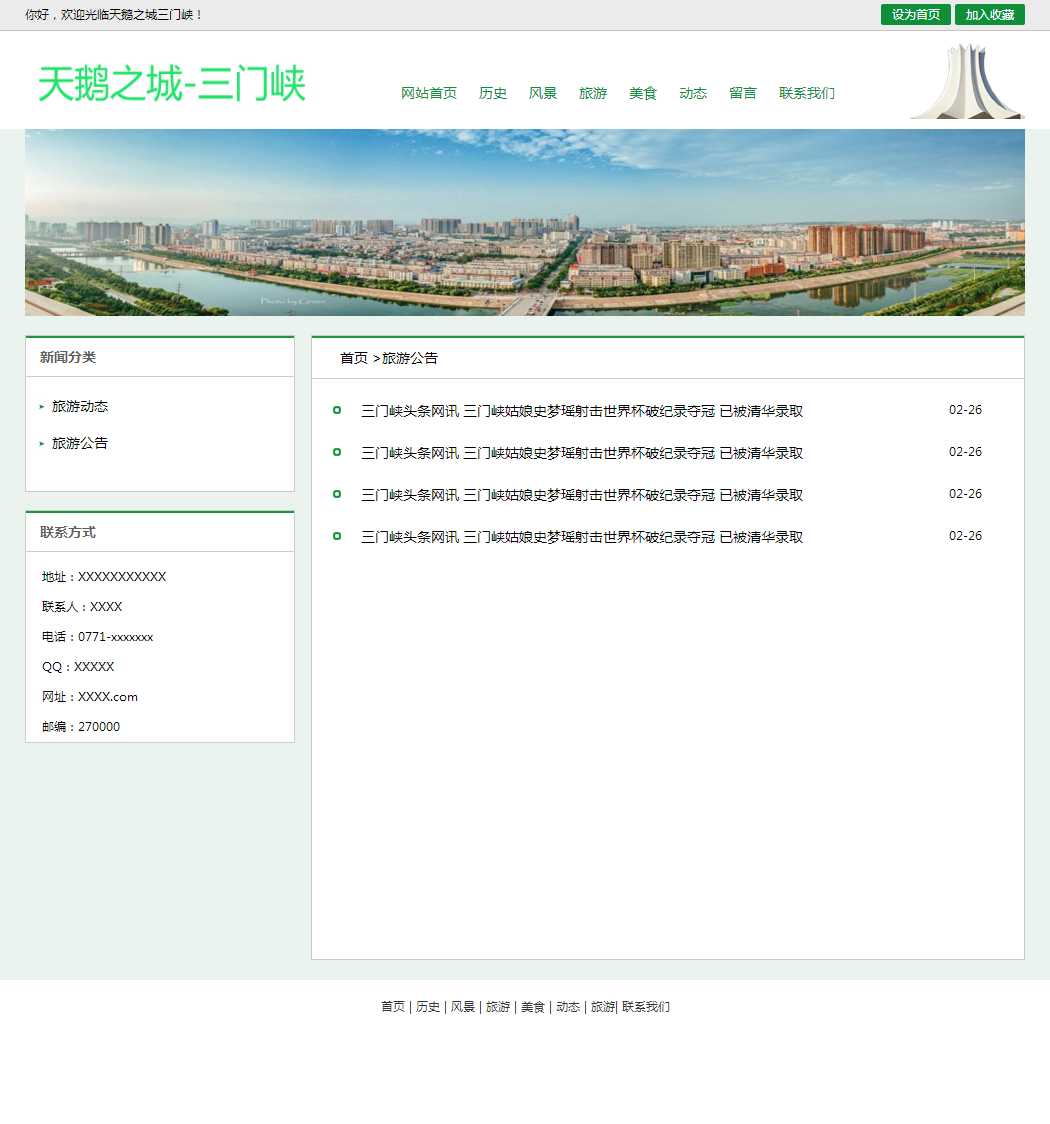1050x1124 pixels.
Task: Click the white building emblem in the header
Action: coord(966,82)
